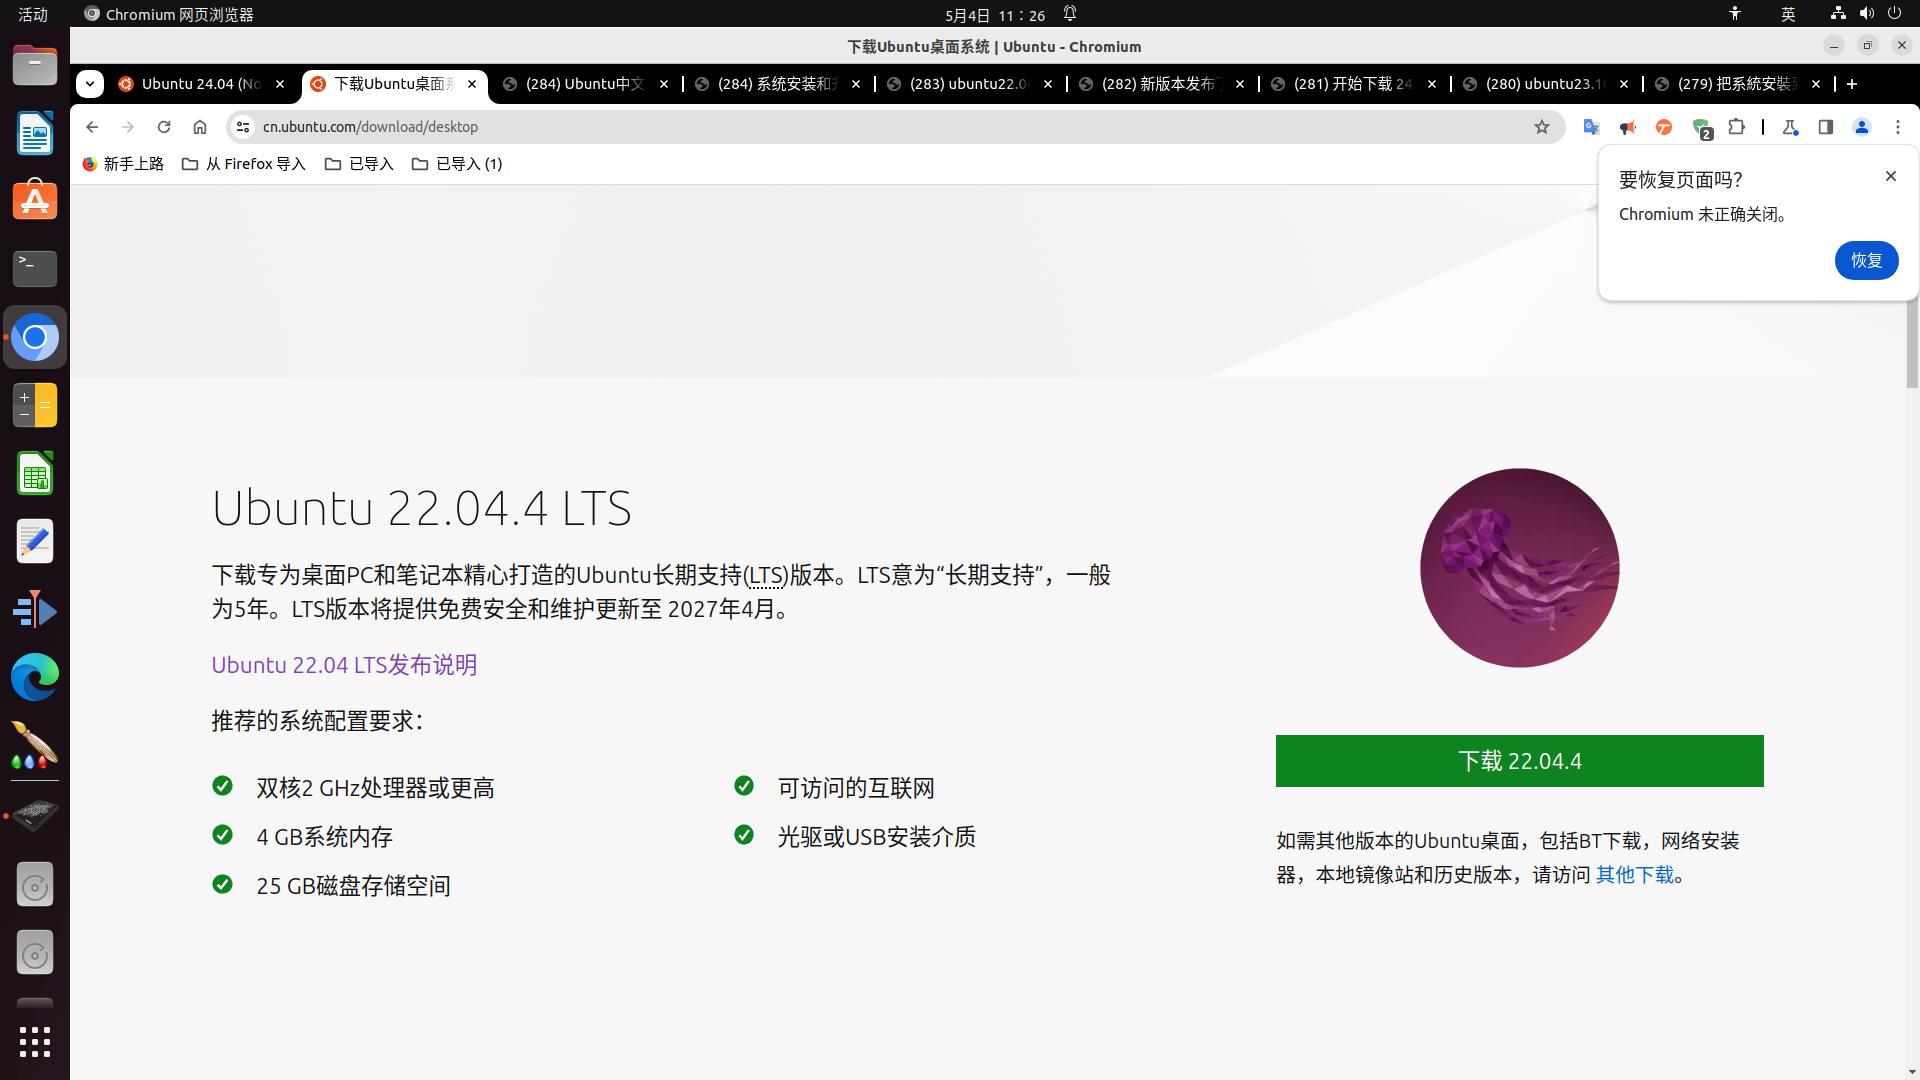Open the Extensions puzzle menu
The width and height of the screenshot is (1920, 1080).
click(1737, 127)
